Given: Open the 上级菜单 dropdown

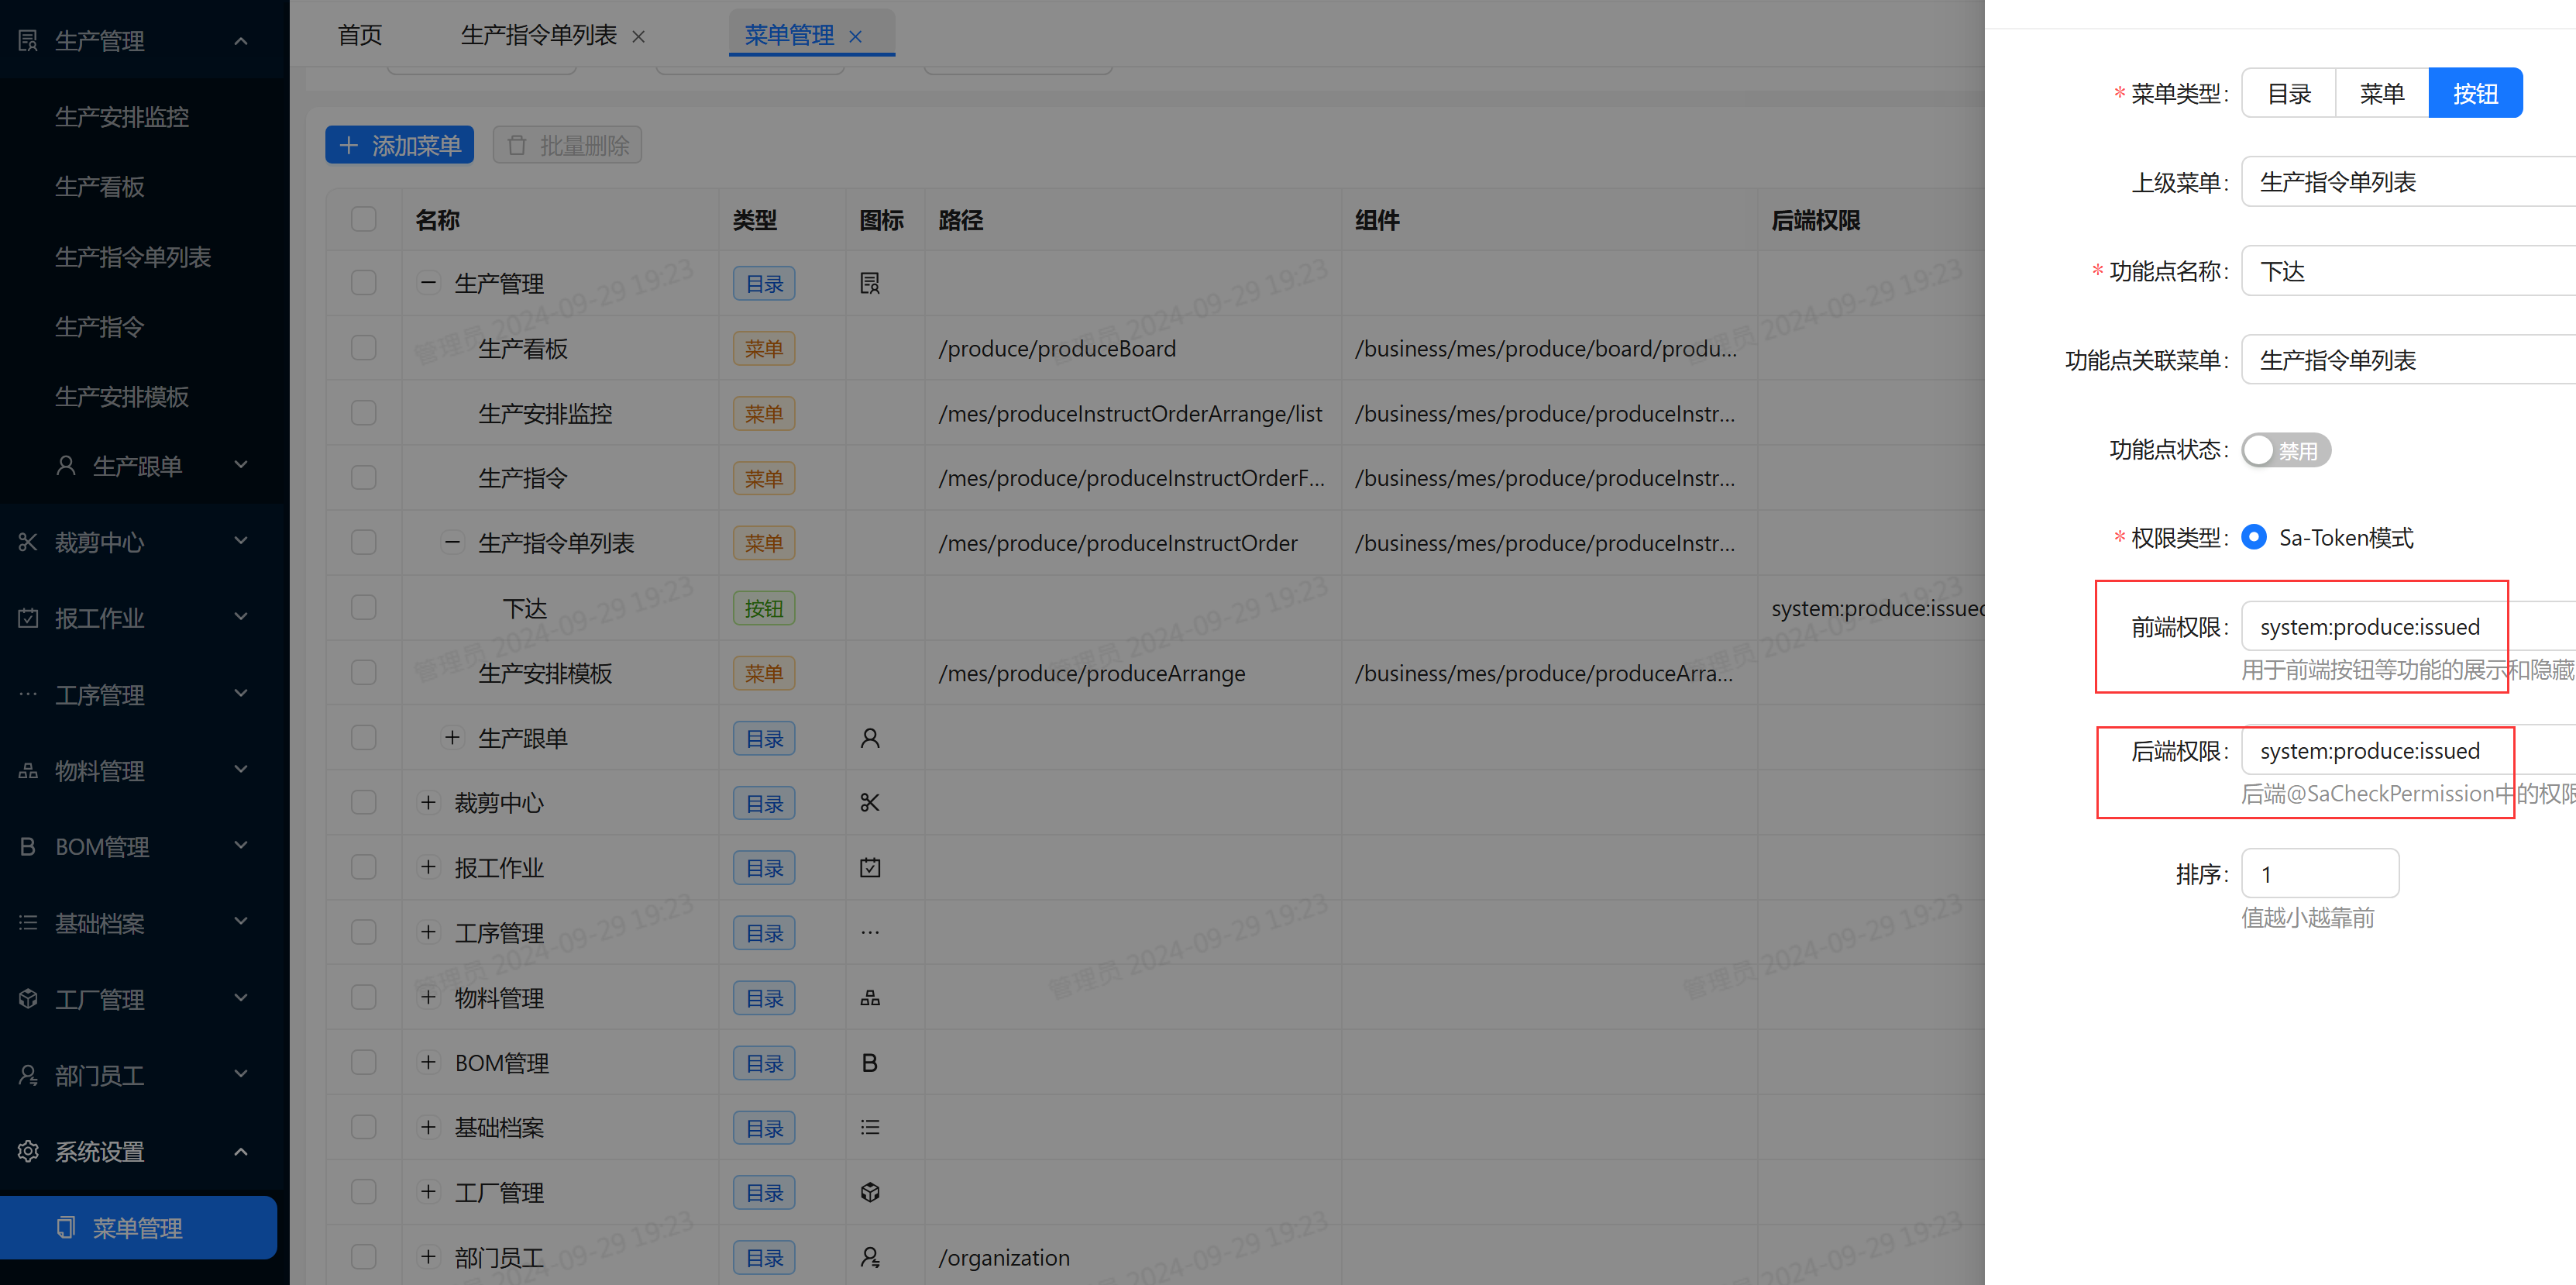Looking at the screenshot, I should (x=2408, y=182).
